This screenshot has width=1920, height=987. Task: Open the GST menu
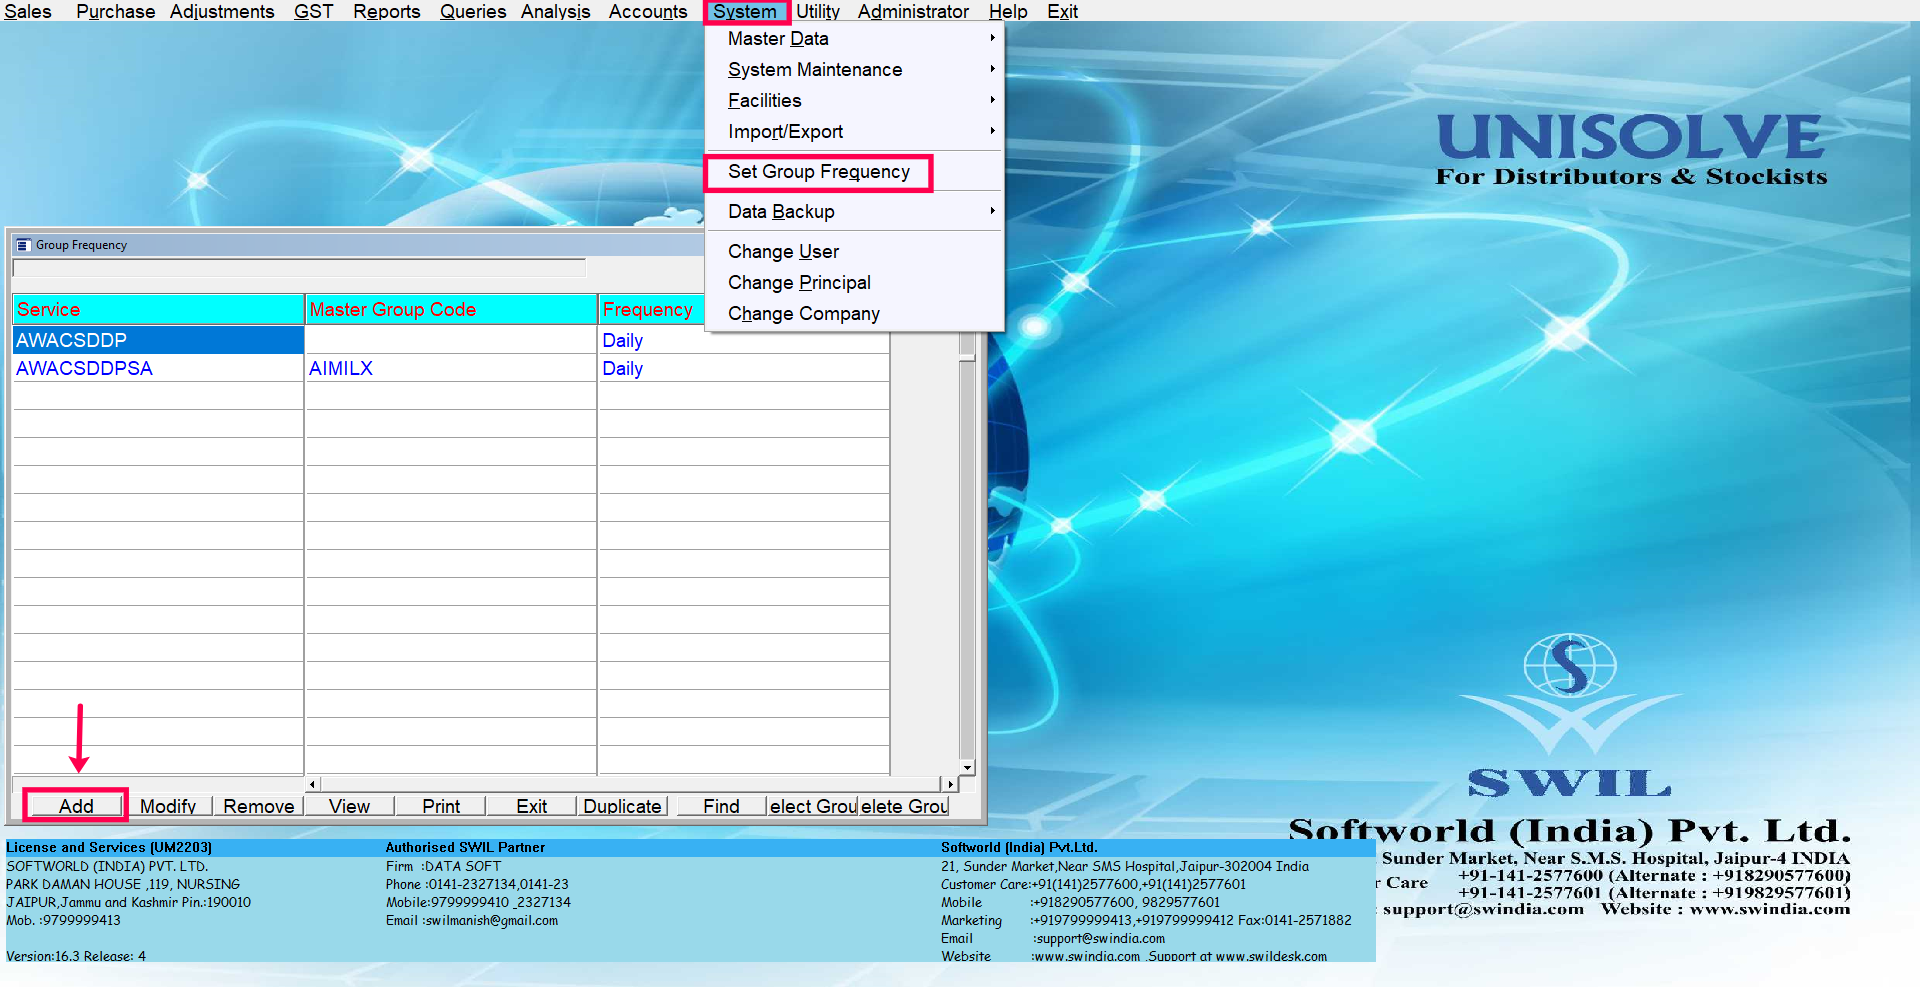point(313,11)
